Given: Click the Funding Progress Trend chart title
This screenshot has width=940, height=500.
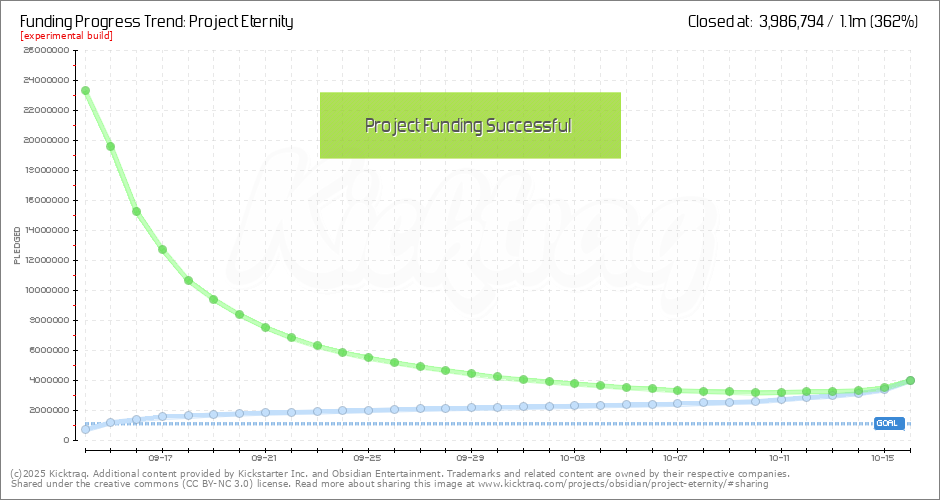Looking at the screenshot, I should pyautogui.click(x=156, y=21).
